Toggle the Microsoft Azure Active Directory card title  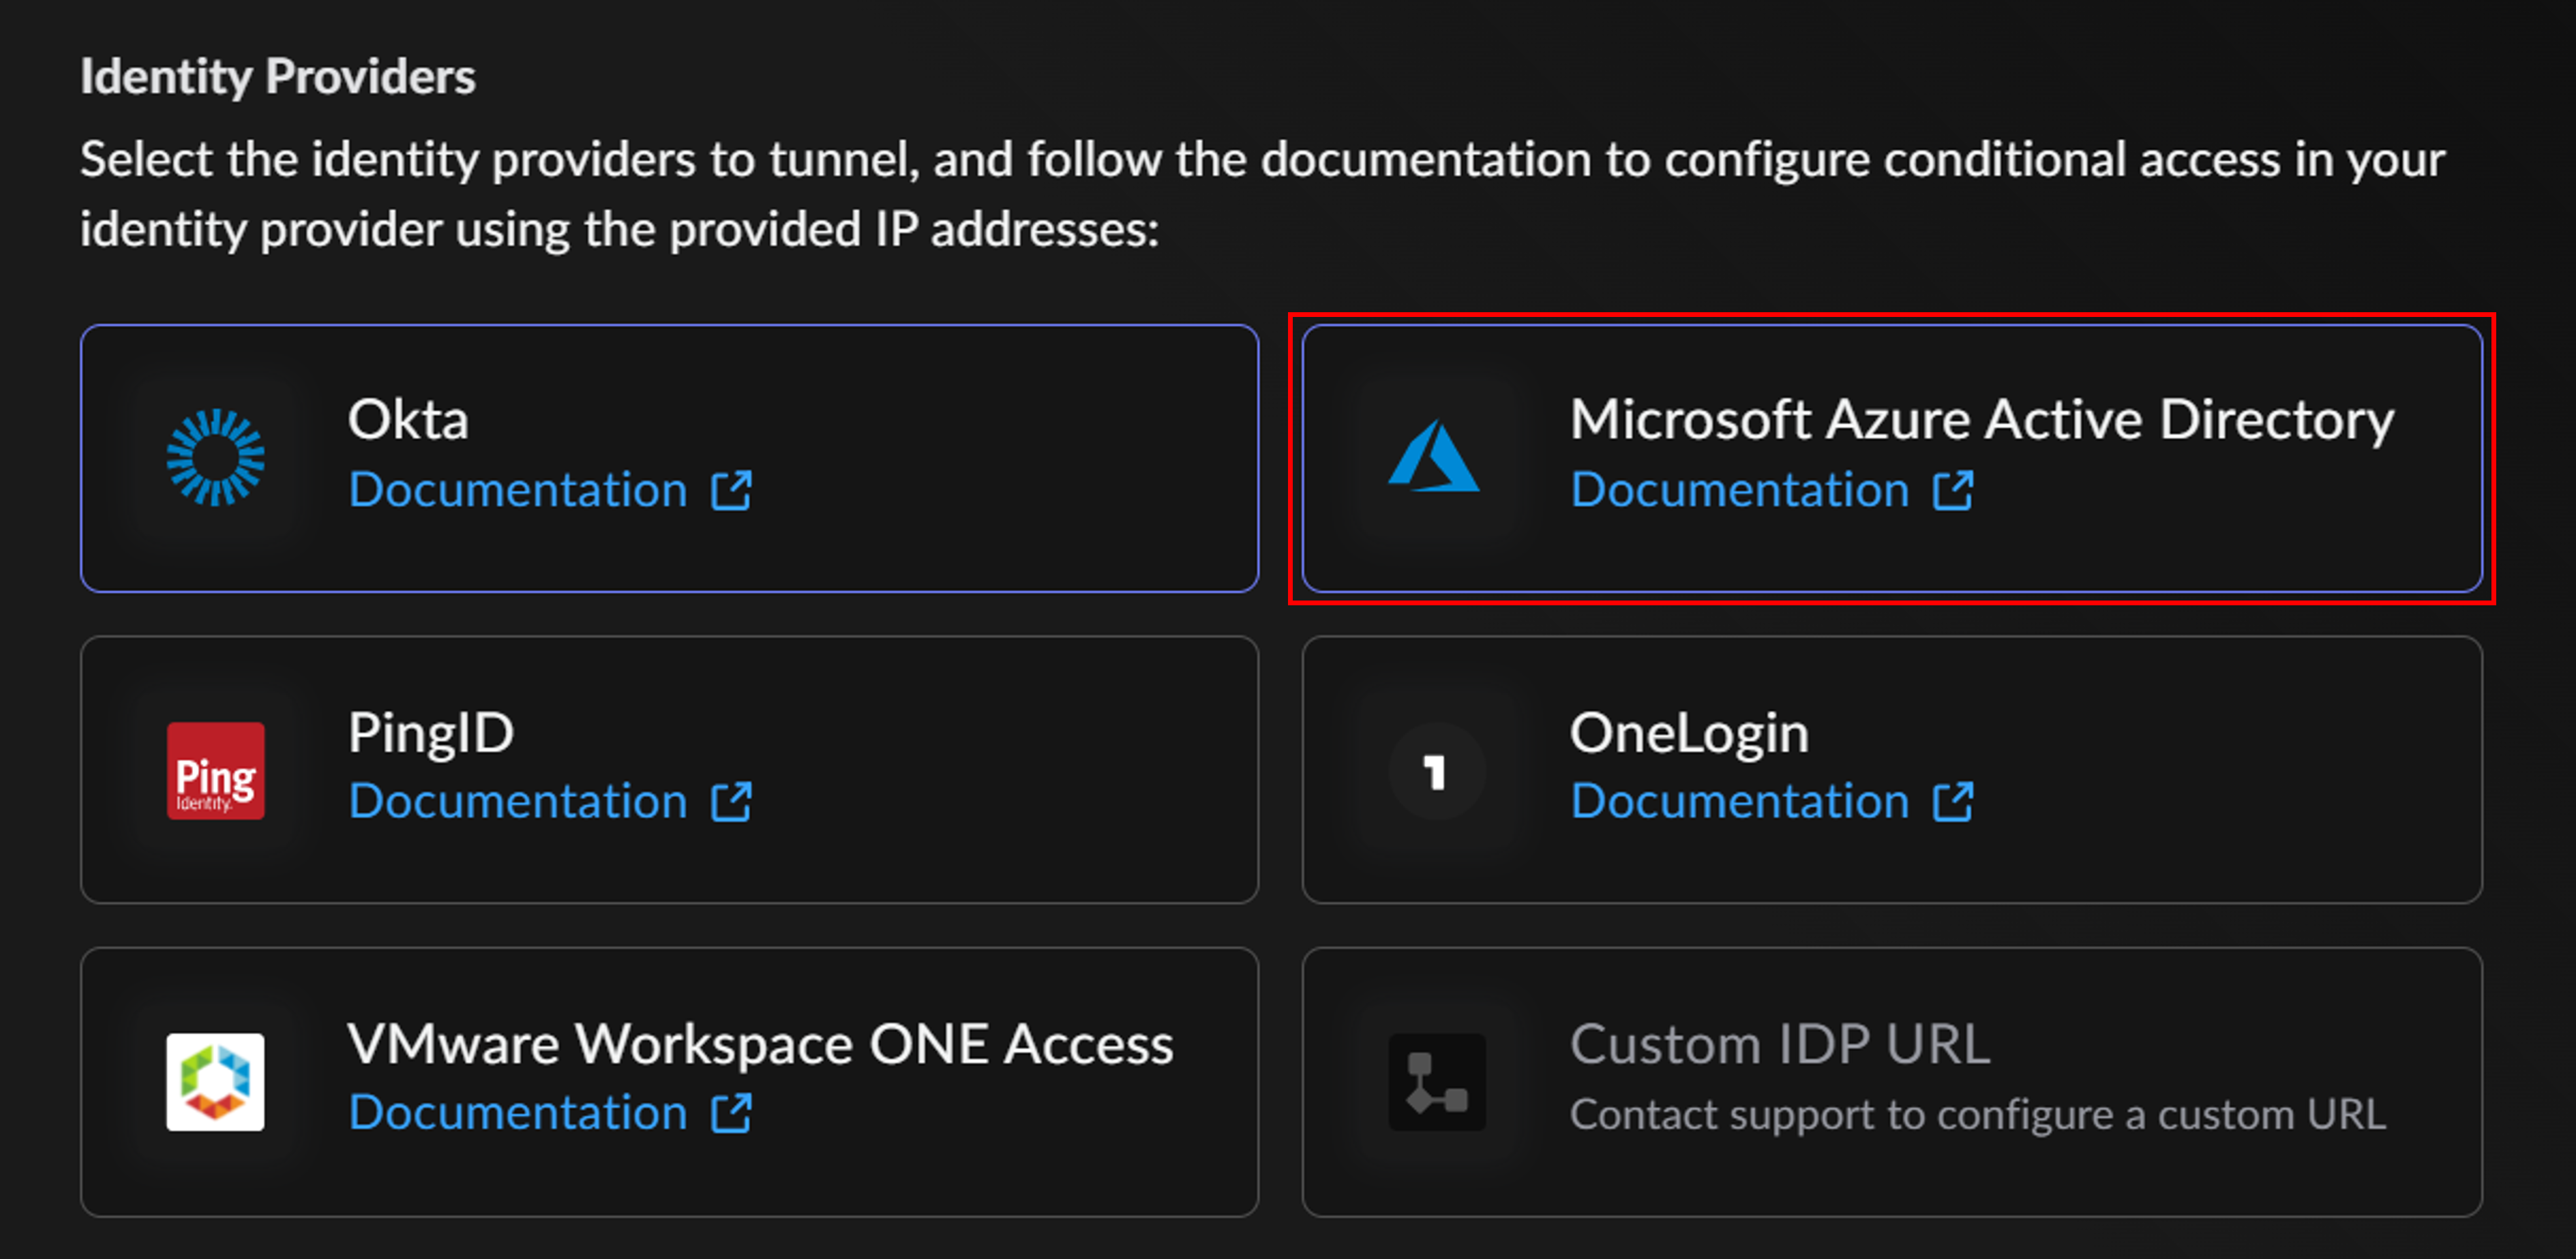pos(1981,419)
